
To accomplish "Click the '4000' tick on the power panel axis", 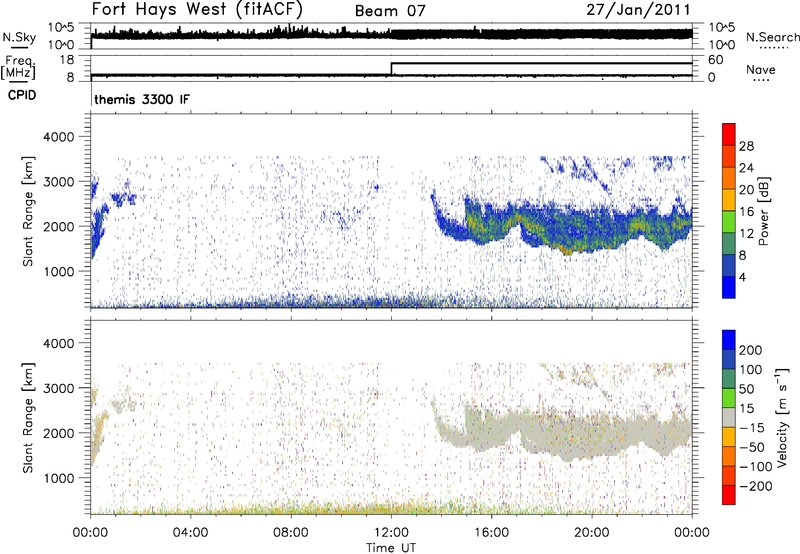I will point(59,137).
